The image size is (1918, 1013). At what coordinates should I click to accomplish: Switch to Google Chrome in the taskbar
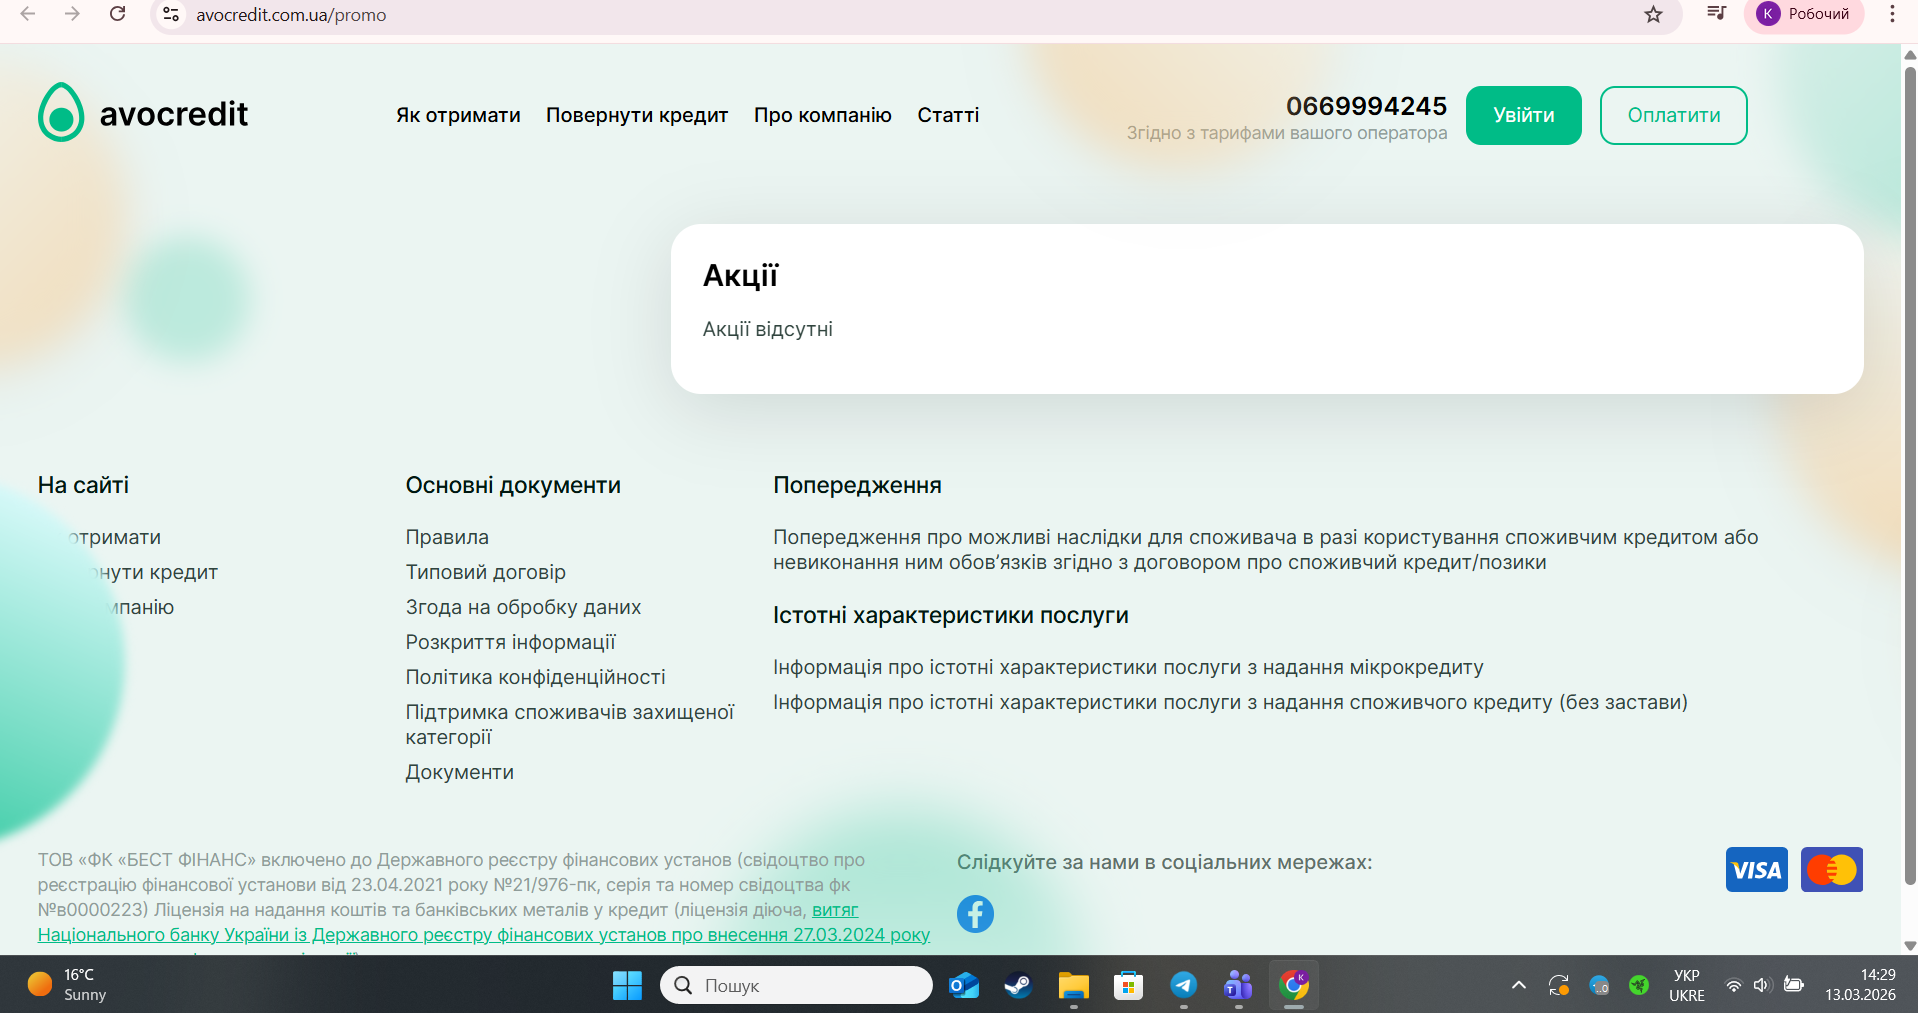pos(1294,985)
